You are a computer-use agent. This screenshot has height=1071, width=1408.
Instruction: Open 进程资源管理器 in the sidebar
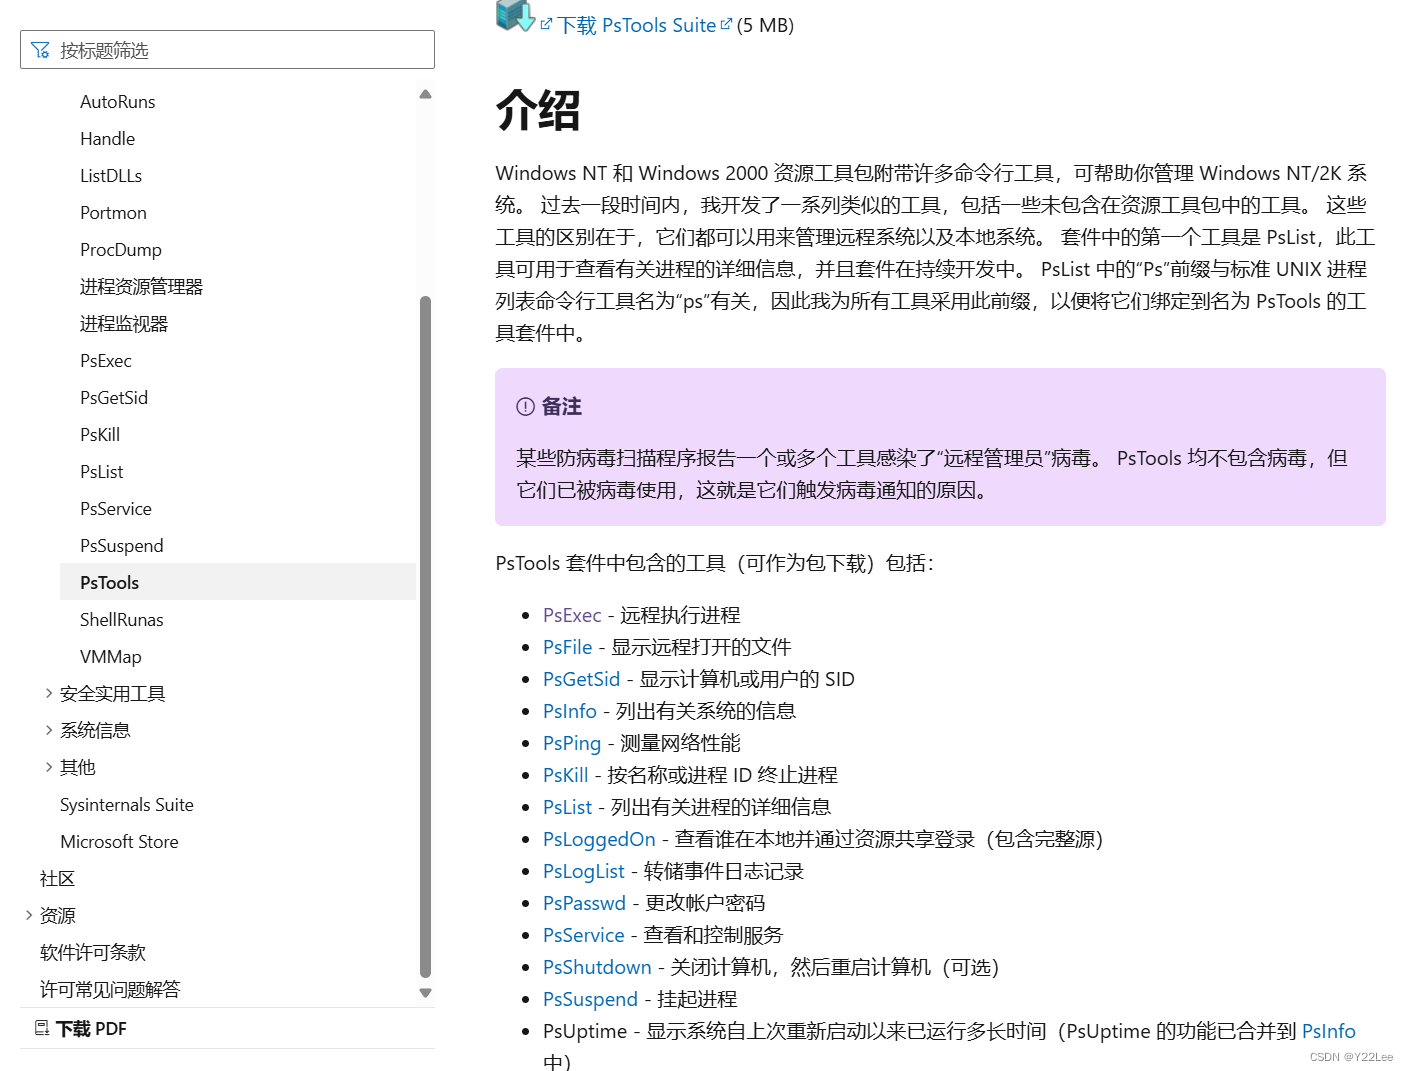(x=141, y=286)
